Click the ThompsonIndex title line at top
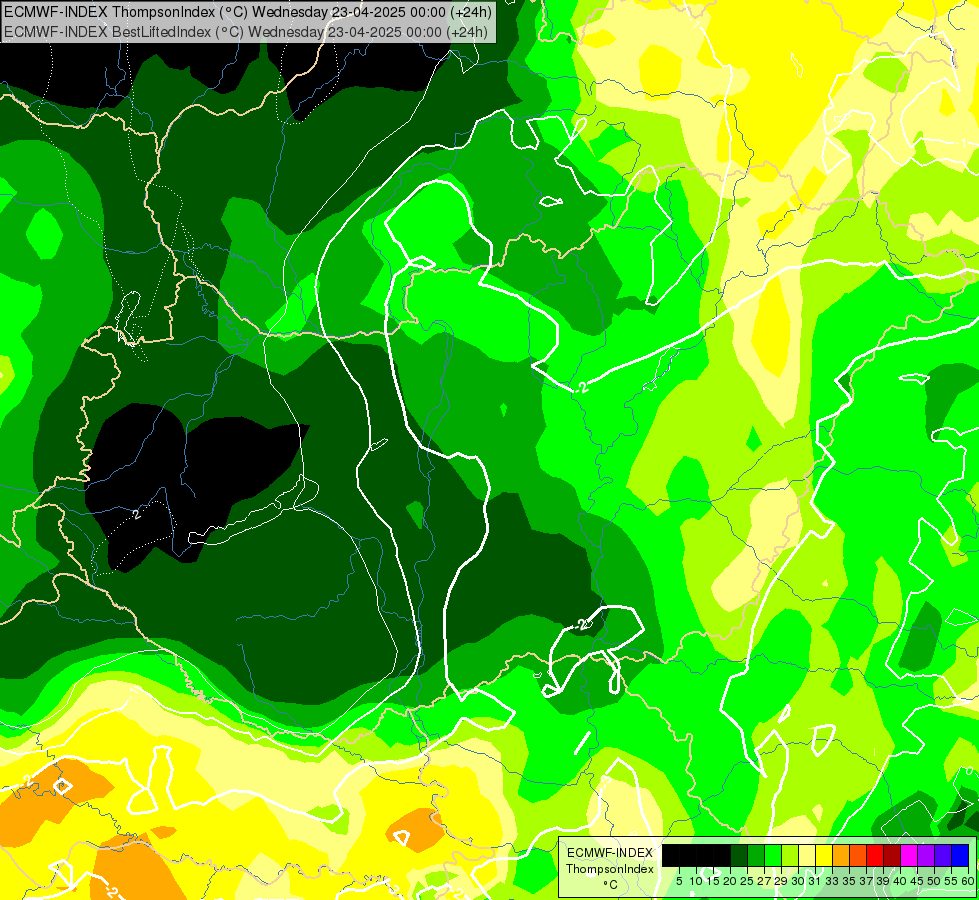 click(248, 11)
